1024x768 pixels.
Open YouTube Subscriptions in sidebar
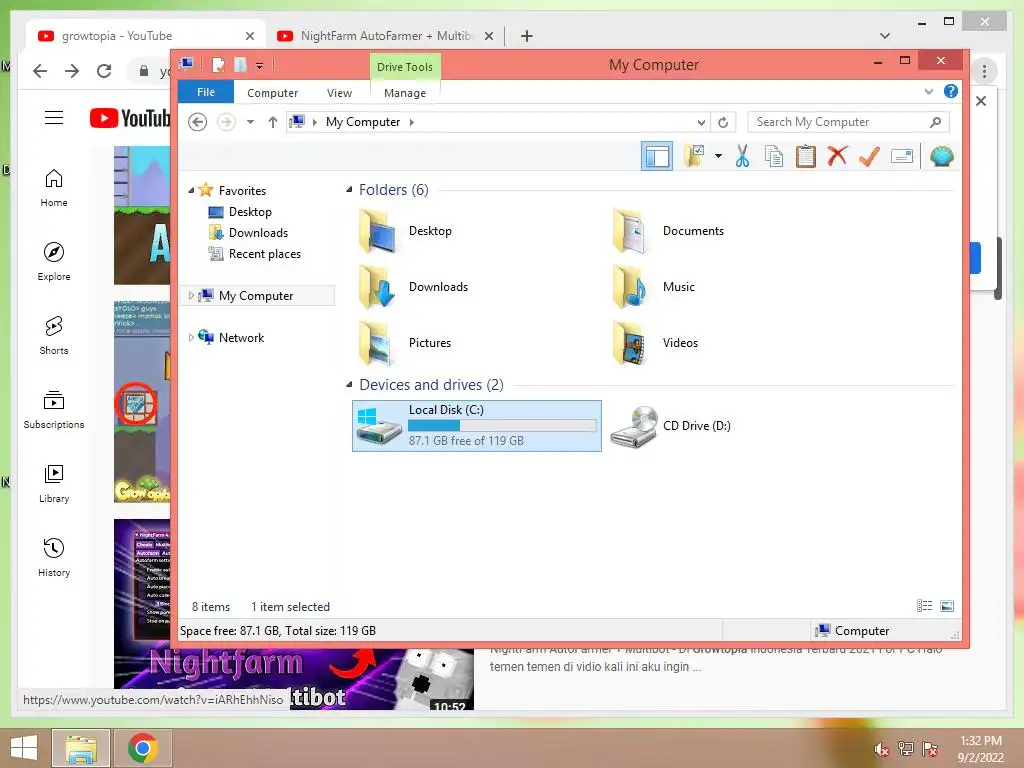(x=54, y=409)
